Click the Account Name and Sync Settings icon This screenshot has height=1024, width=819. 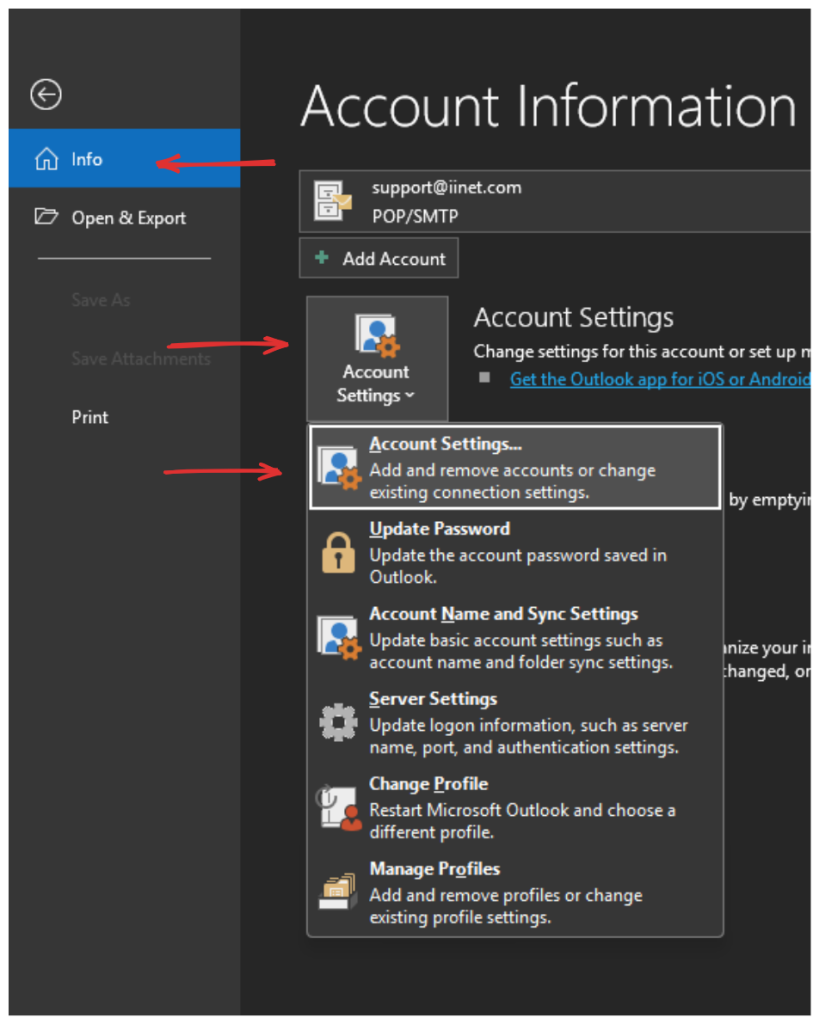coord(338,637)
